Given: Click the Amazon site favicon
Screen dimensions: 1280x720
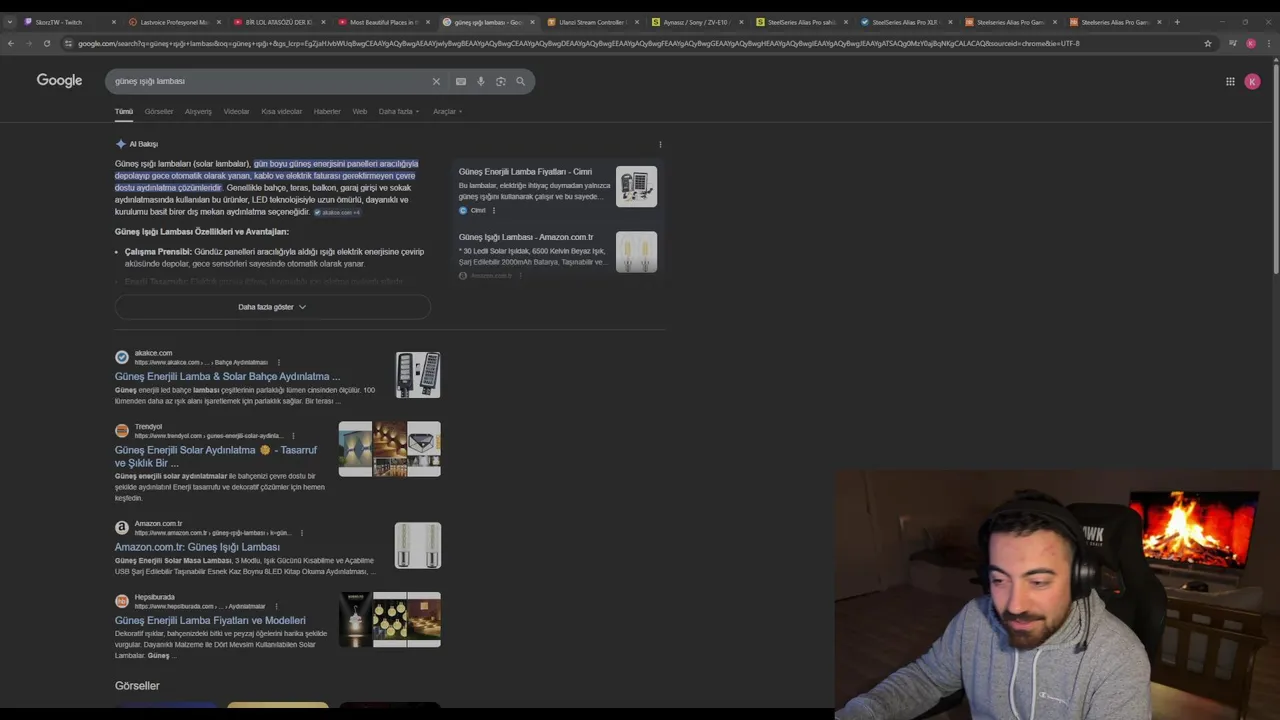Looking at the screenshot, I should 122,527.
